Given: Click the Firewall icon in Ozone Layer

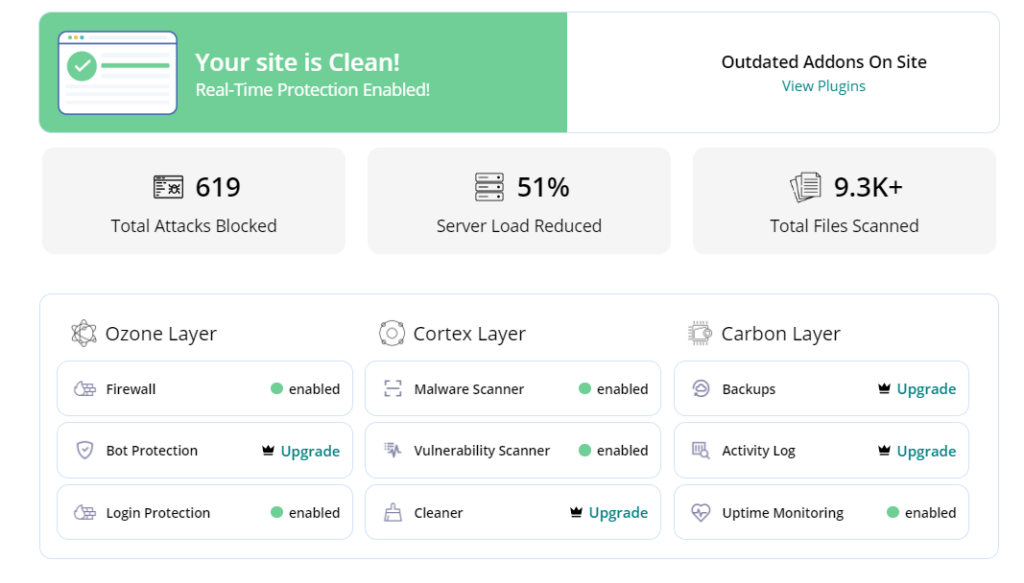Looking at the screenshot, I should (x=85, y=389).
